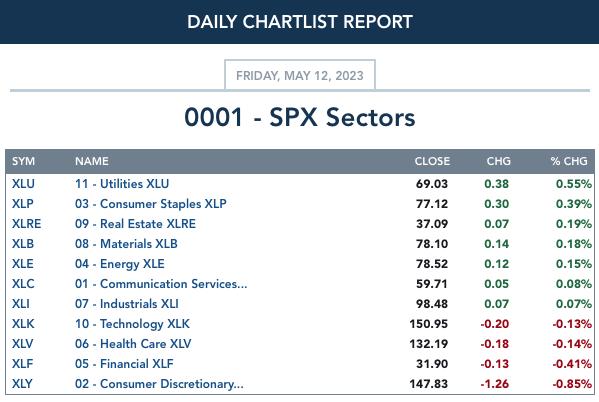Sort by the NAME column header

[x=92, y=161]
